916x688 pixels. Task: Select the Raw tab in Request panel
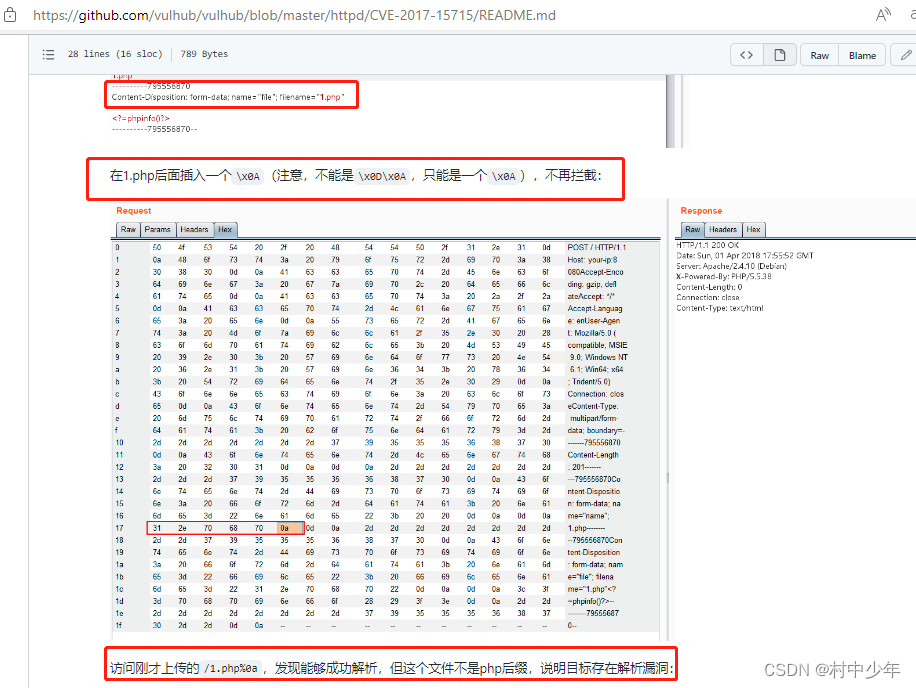point(128,230)
